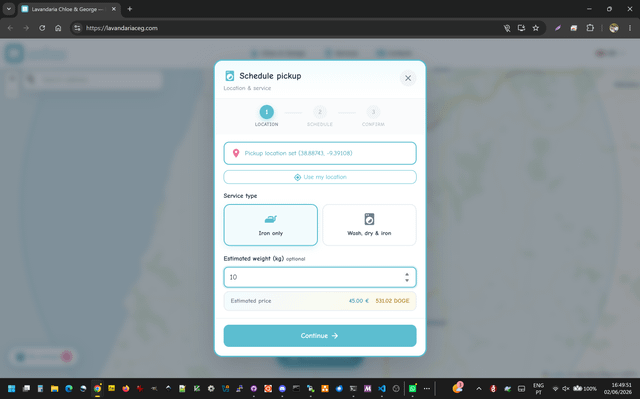
Task: Go to step 2 Schedule
Action: tap(320, 116)
